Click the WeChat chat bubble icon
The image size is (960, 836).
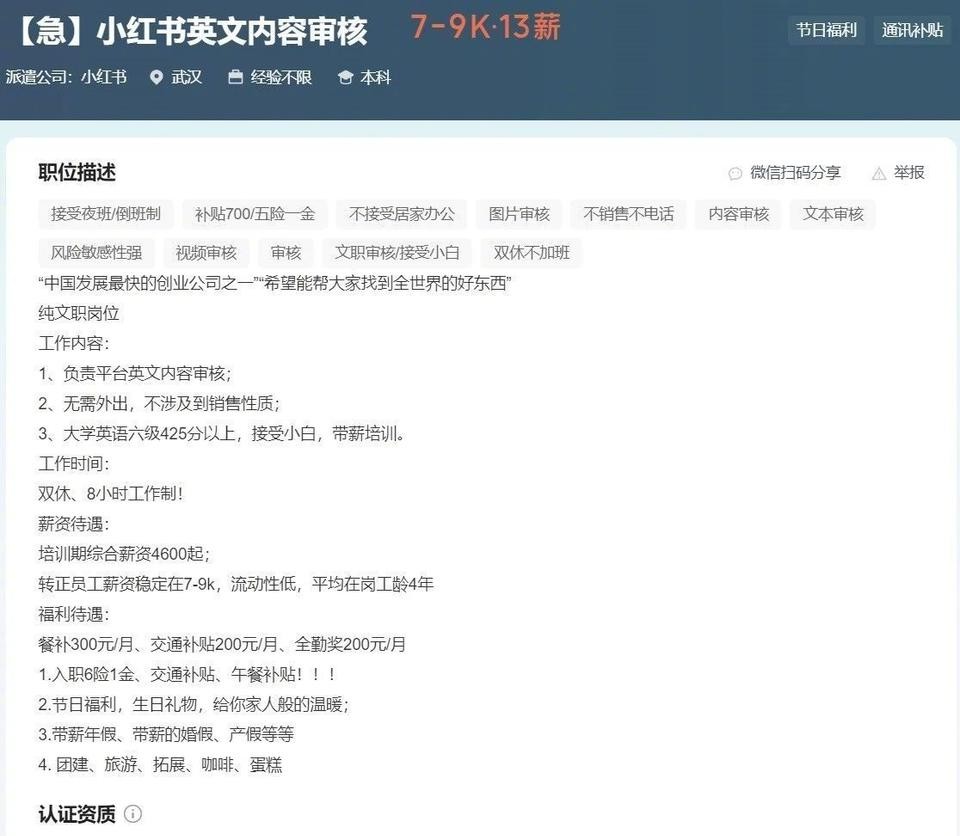coord(735,173)
